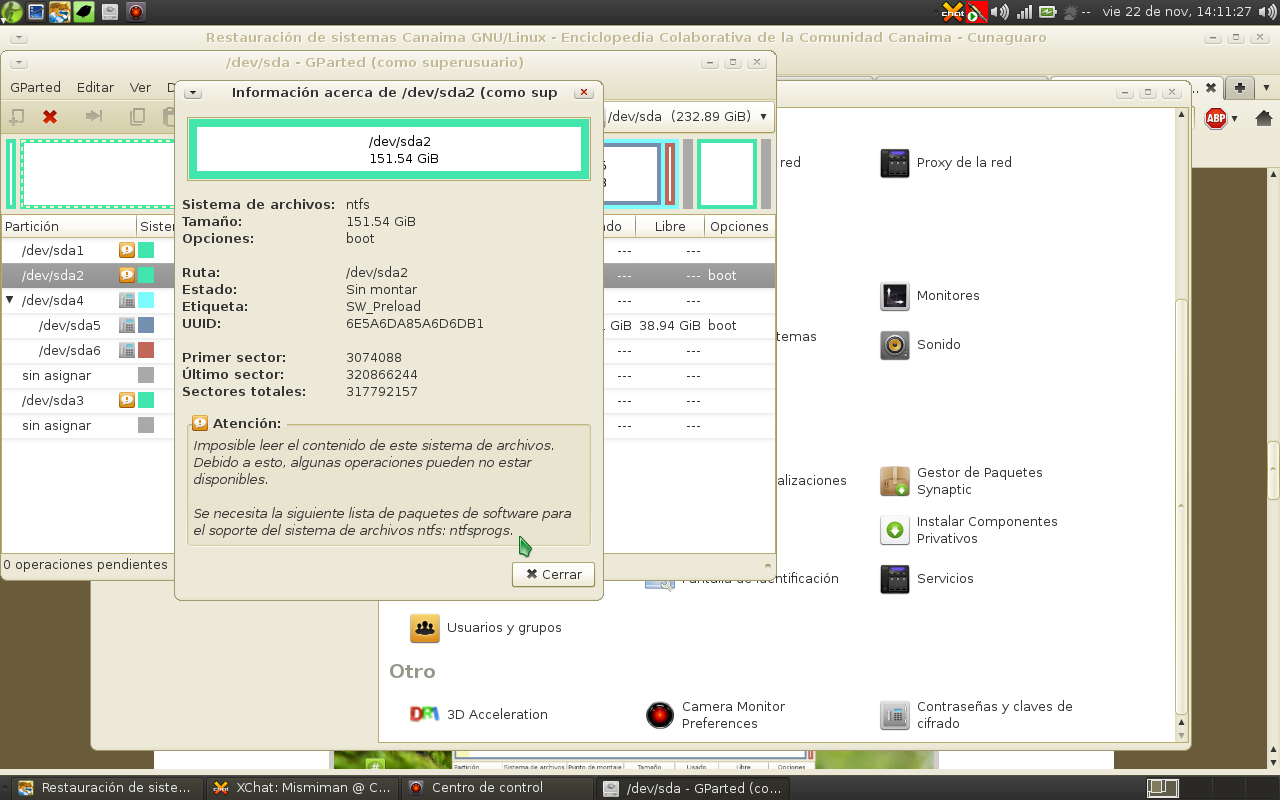
Task: Click the warning icon on /dev/sda3 row
Action: point(127,400)
